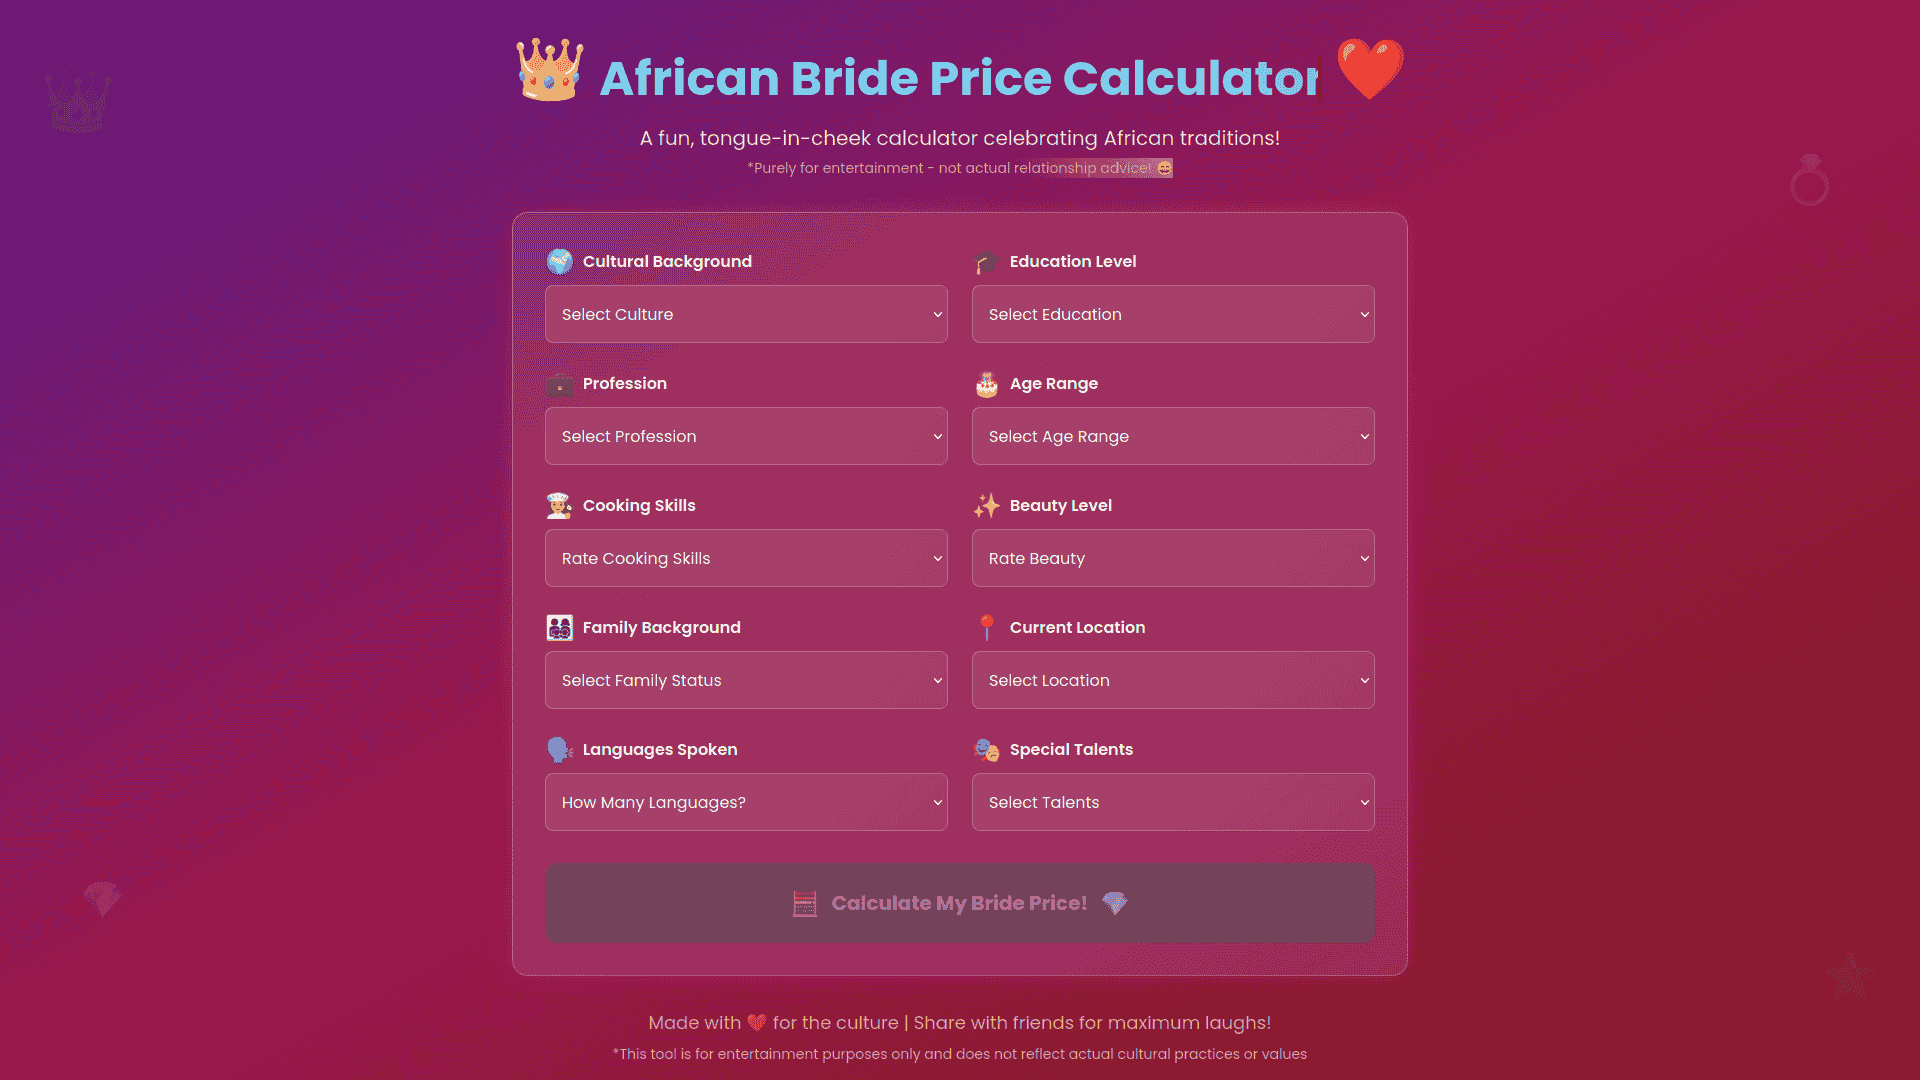Open the Select Education dropdown
Screen dimensions: 1920x1080
point(1173,314)
